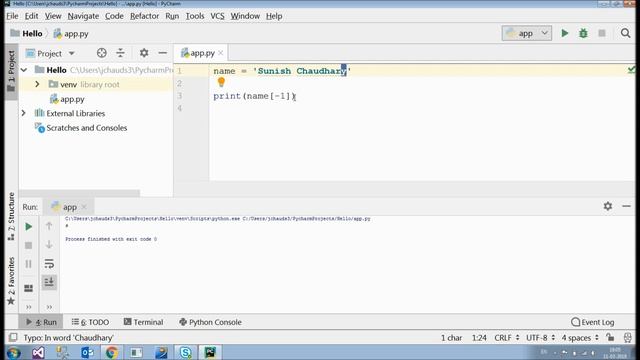Minimize the Run tool window
Viewport: 640px width, 360px height.
point(626,206)
